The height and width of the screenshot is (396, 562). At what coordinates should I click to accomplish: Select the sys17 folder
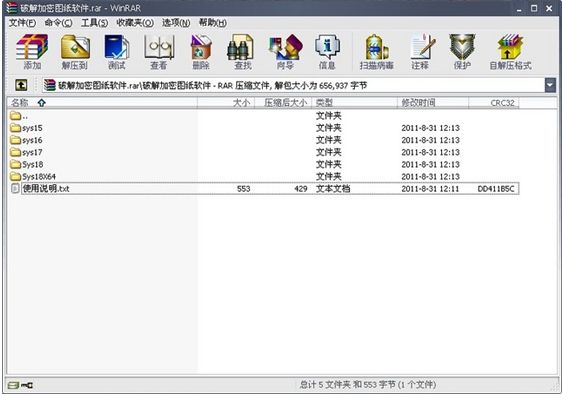pyautogui.click(x=27, y=152)
